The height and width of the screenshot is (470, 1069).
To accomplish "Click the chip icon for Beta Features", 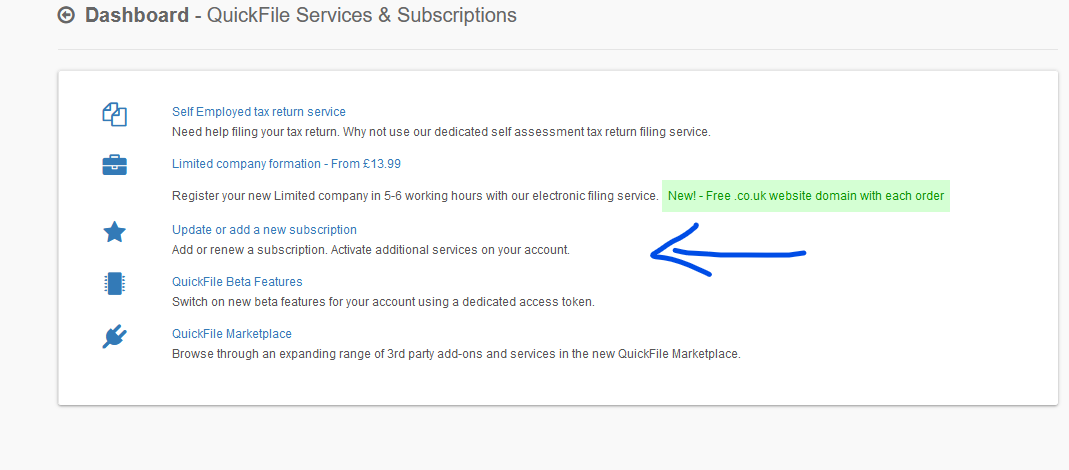I will 115,283.
